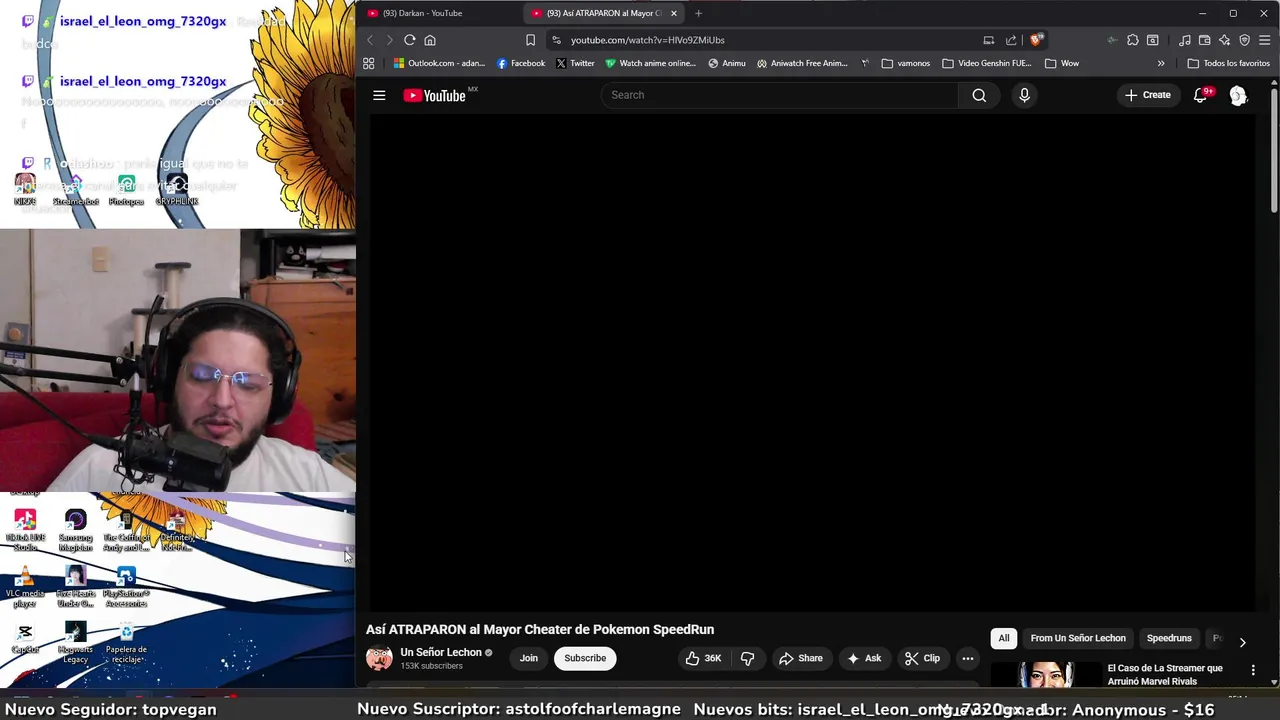
Task: Click the share page icon in address bar
Action: [1011, 40]
